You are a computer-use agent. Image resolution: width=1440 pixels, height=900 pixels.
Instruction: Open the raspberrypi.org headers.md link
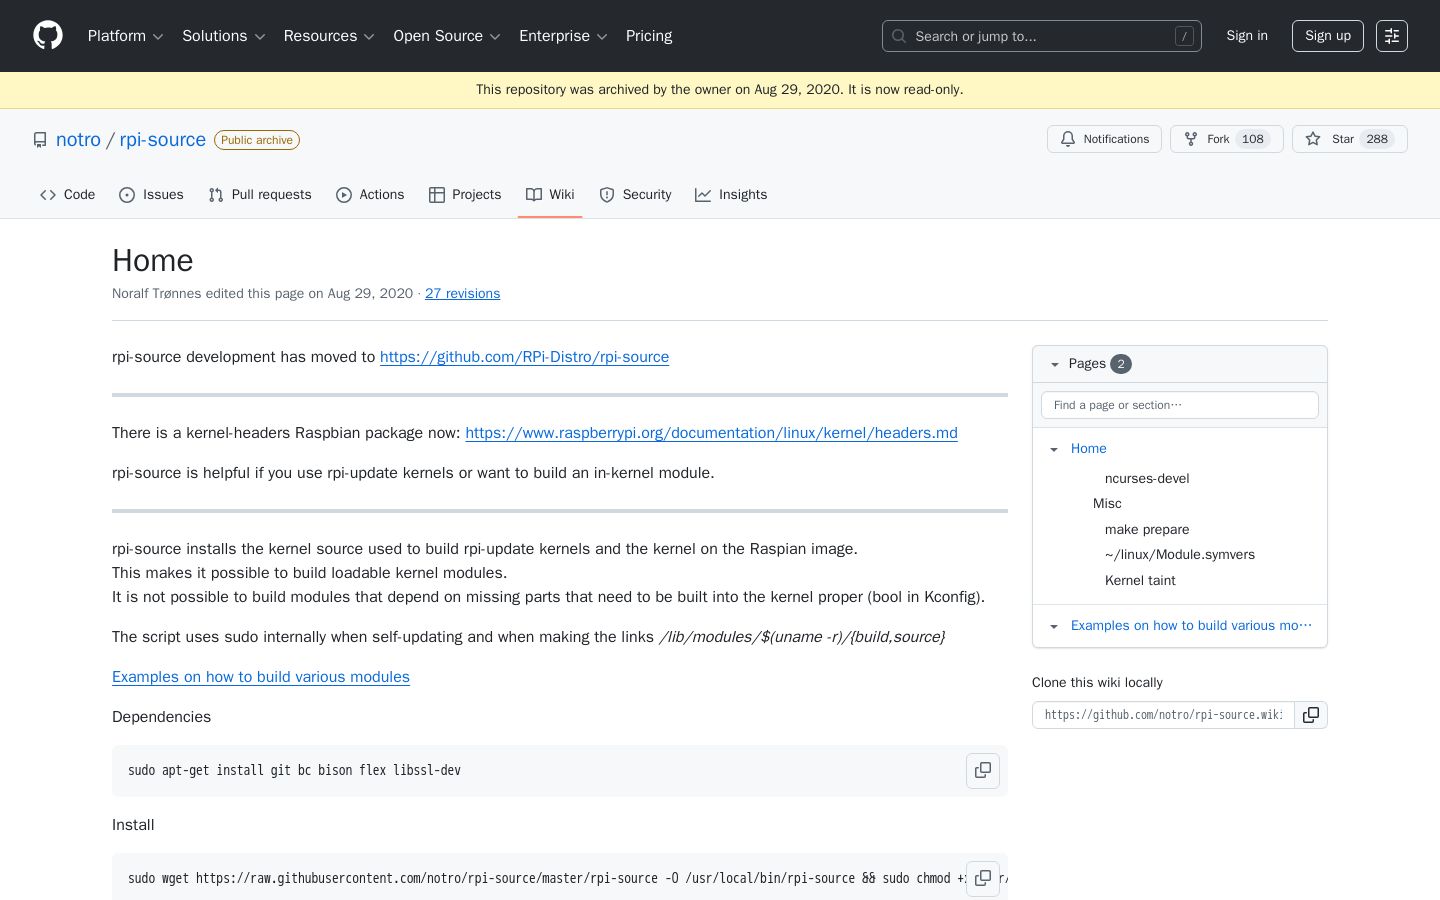711,433
